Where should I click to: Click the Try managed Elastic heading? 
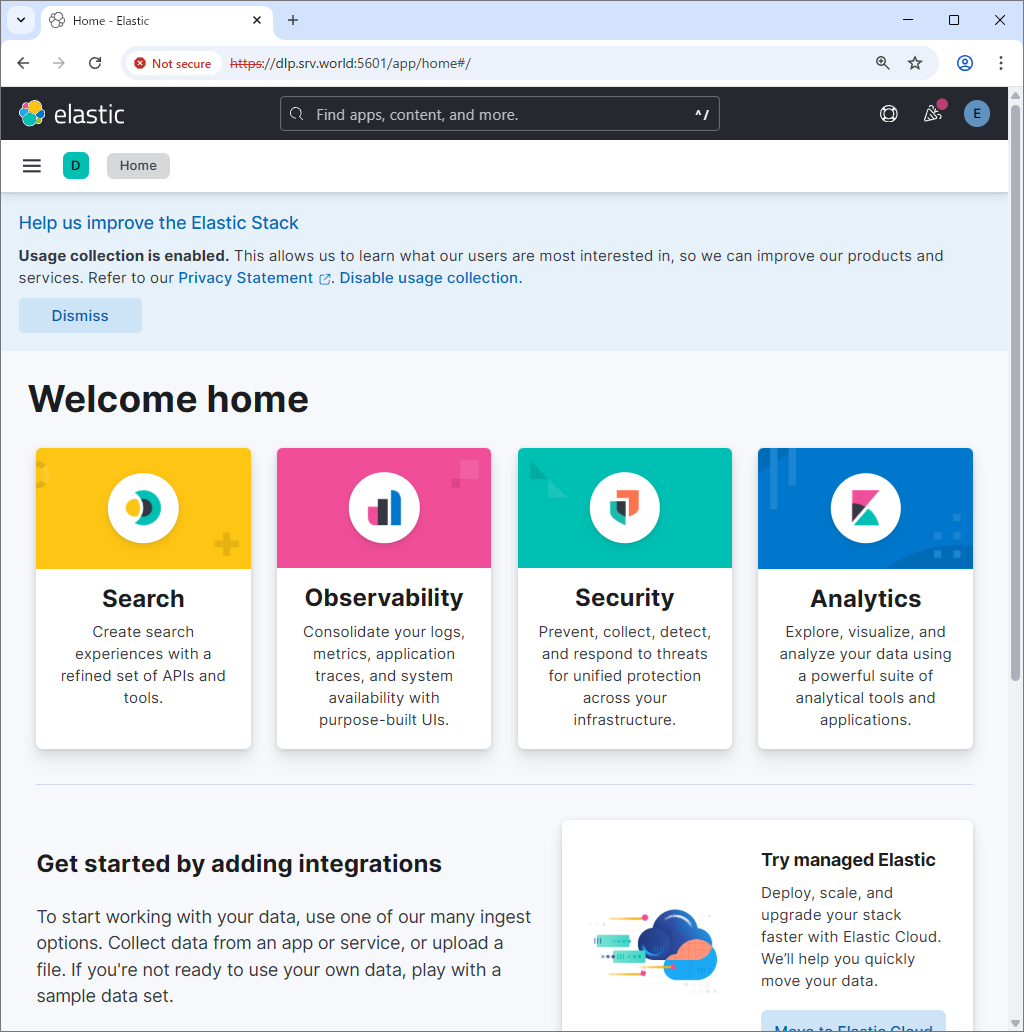[x=848, y=860]
